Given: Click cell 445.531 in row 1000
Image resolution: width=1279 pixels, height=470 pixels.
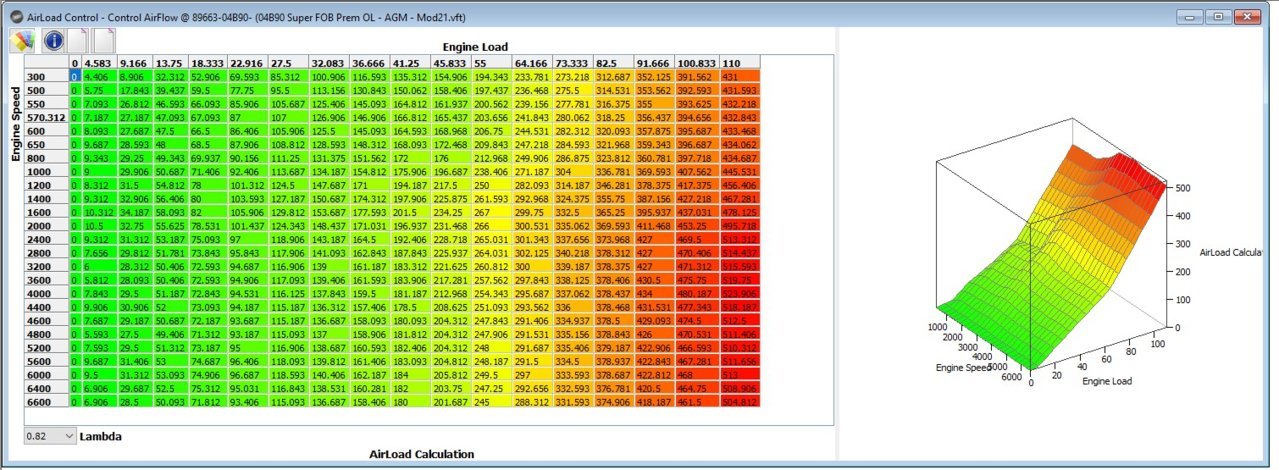Looking at the screenshot, I should pos(740,172).
